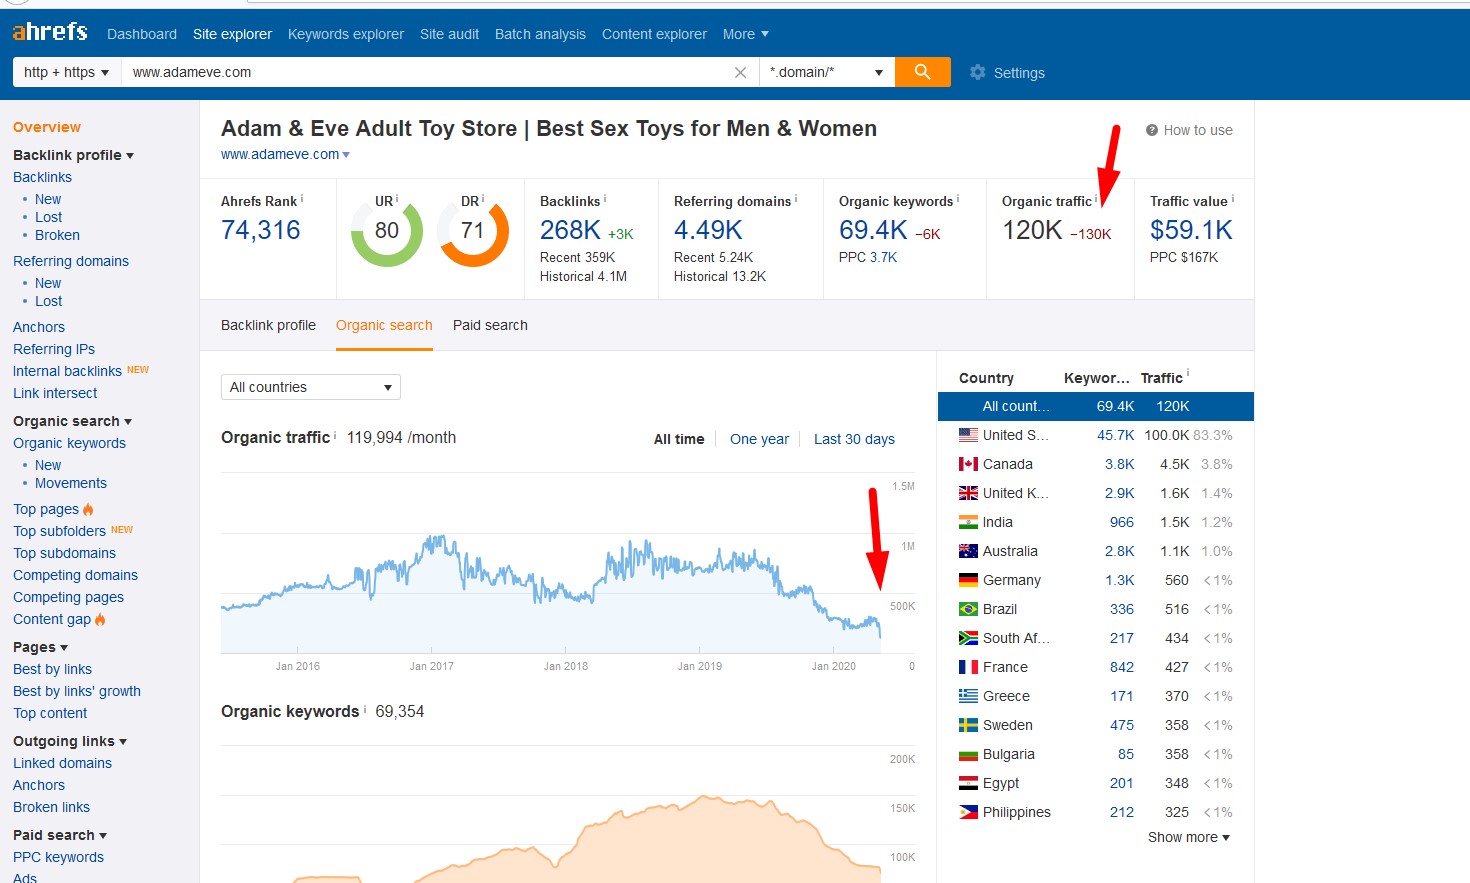Open the *.domain/* mode dropdown
1470x883 pixels.
pyautogui.click(x=827, y=72)
